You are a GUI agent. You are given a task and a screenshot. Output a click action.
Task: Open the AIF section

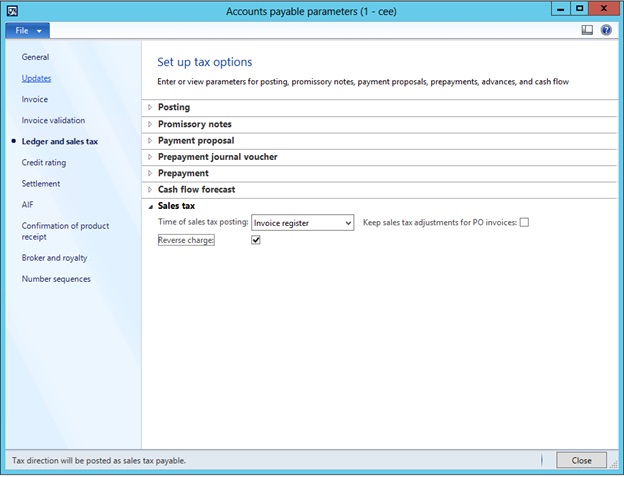point(27,204)
